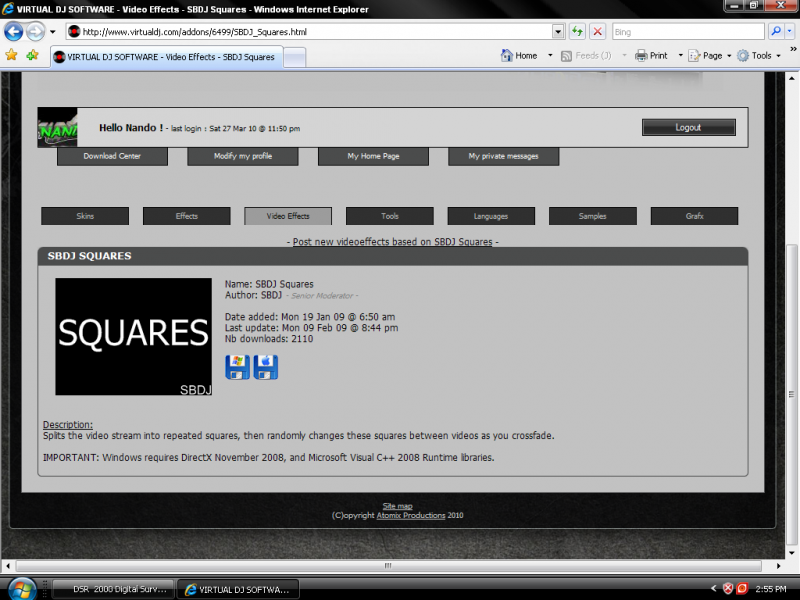Download the Mac version floppy icon

[266, 367]
